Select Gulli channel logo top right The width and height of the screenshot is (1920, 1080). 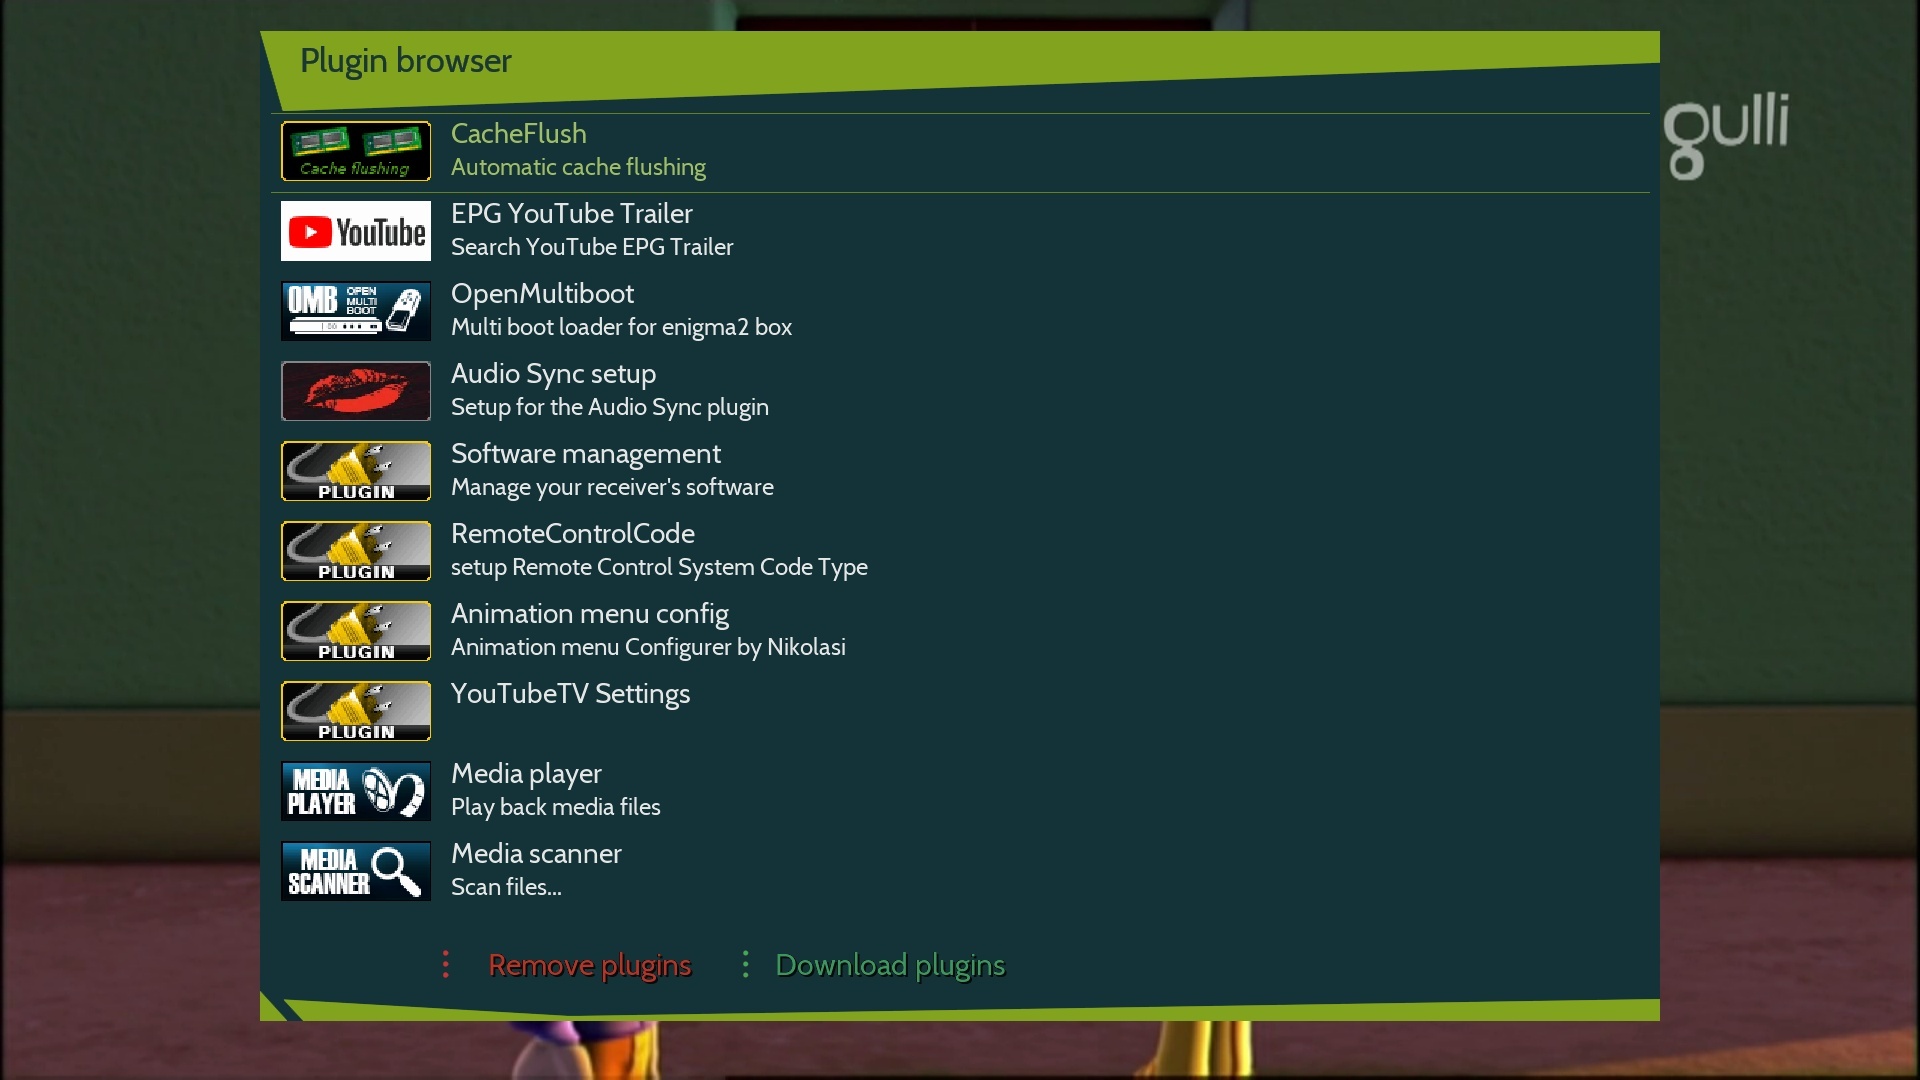coord(1725,131)
